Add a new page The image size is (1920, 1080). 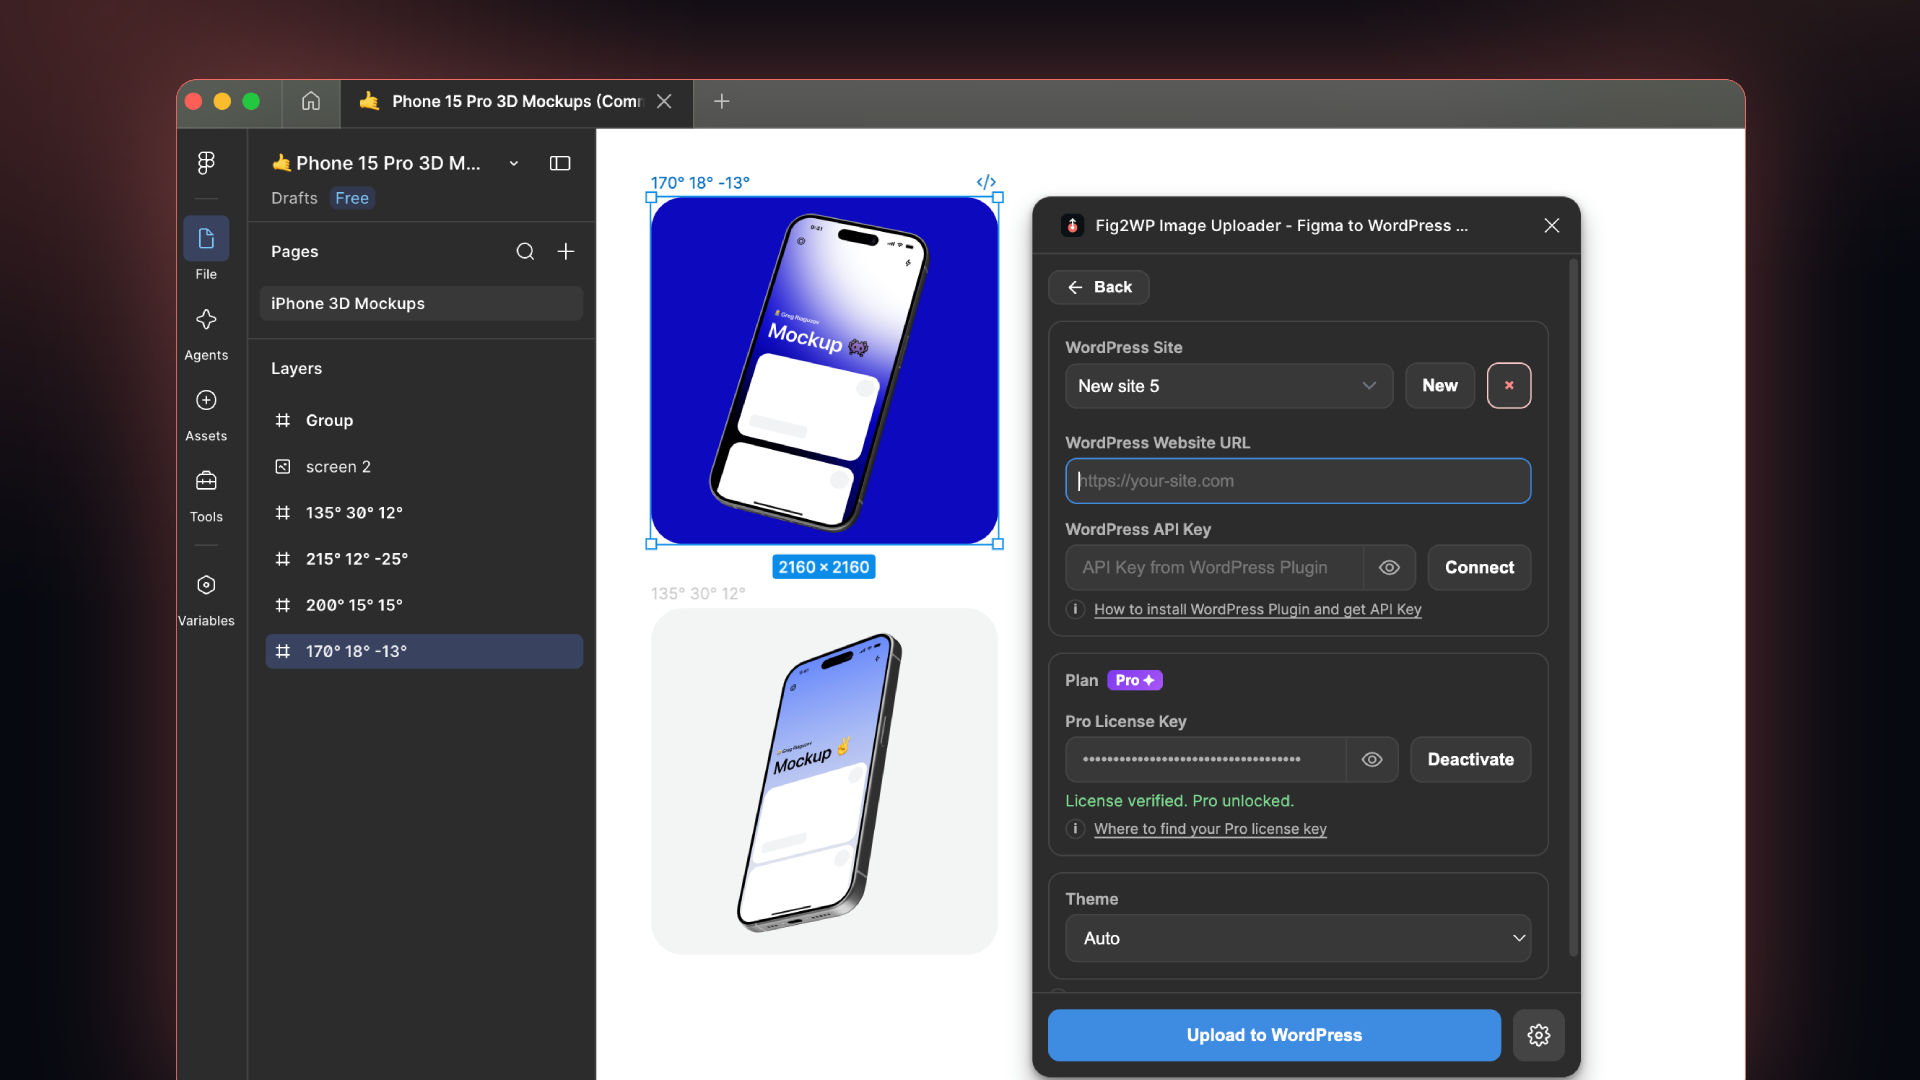566,252
